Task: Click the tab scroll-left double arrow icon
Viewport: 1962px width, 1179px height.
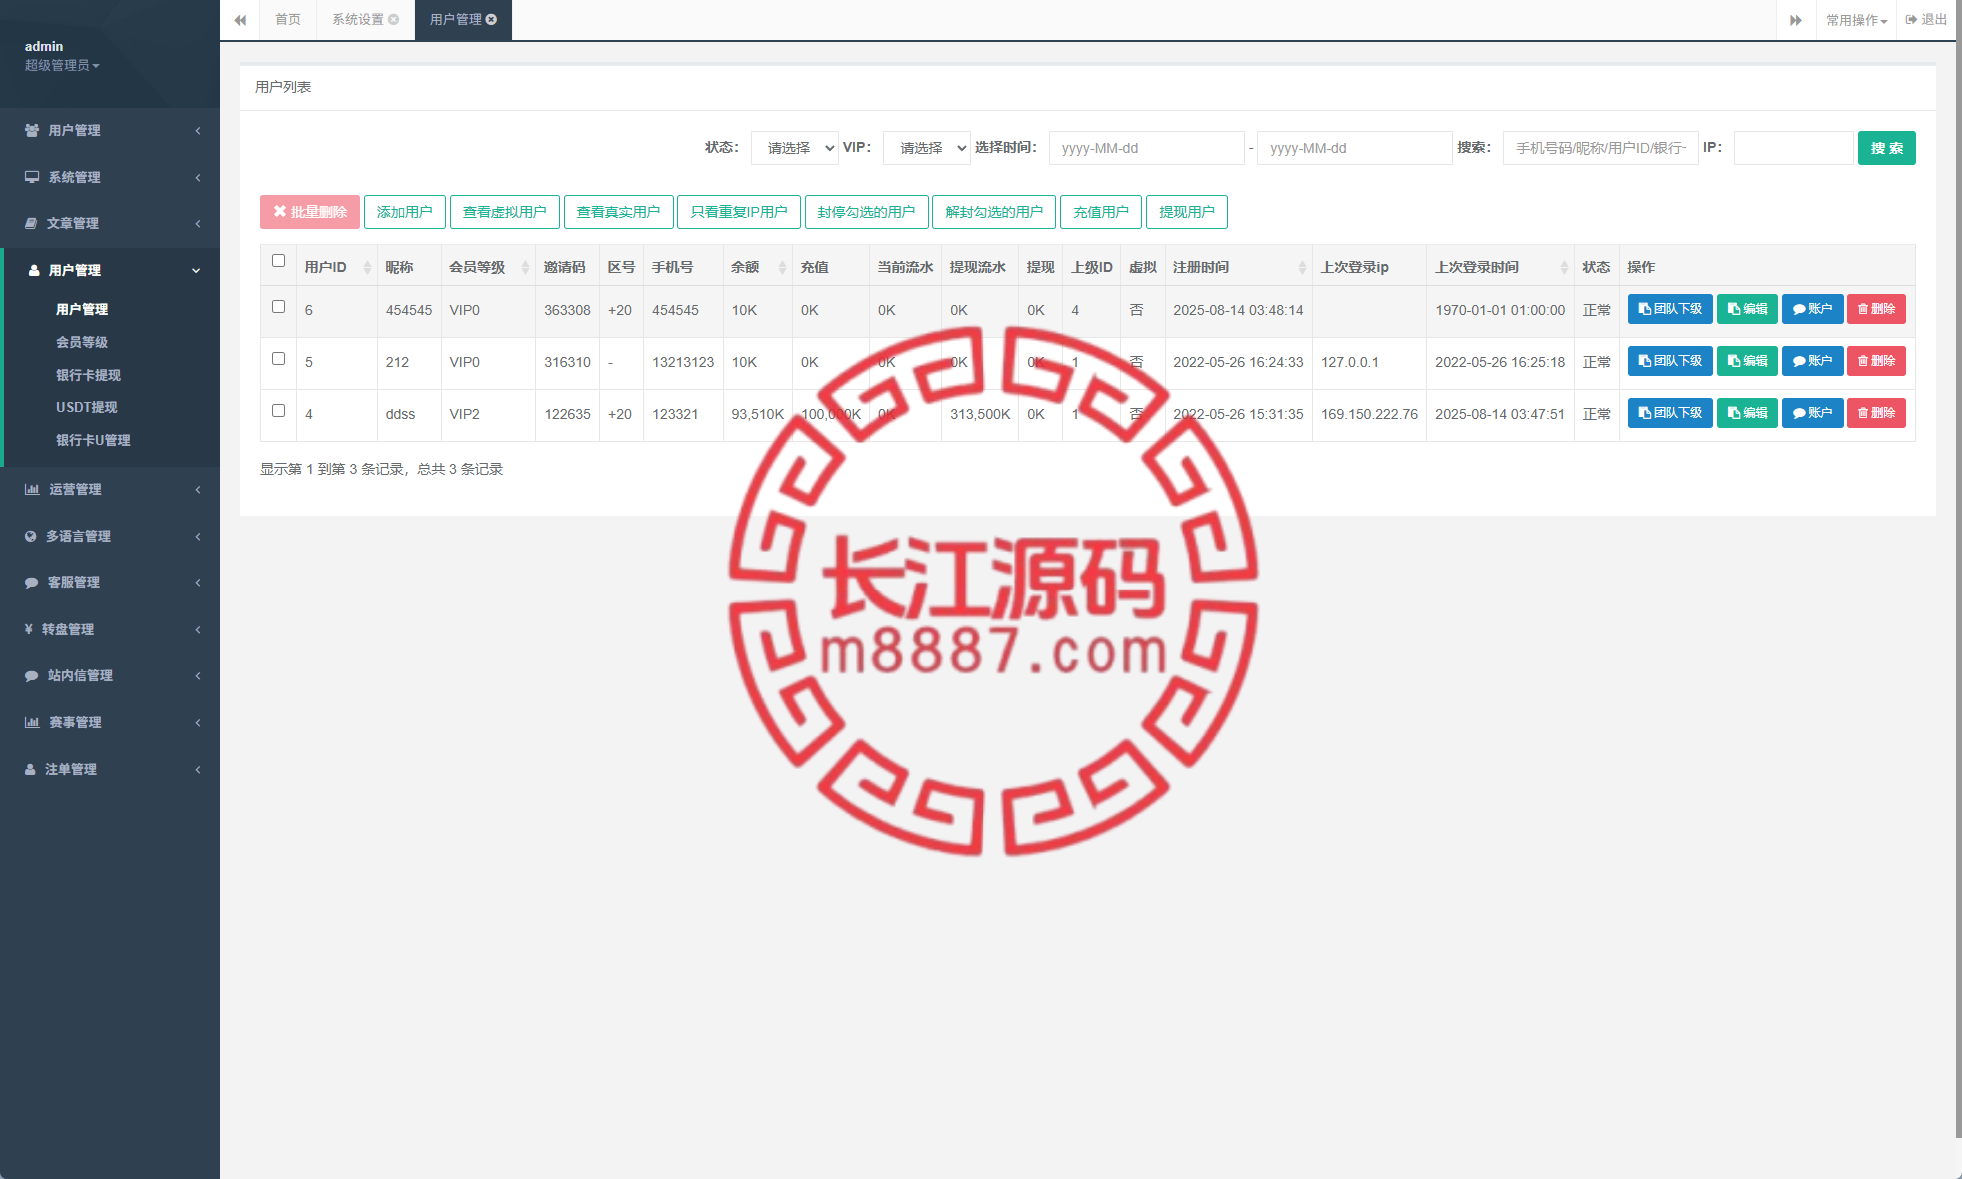Action: click(x=240, y=20)
